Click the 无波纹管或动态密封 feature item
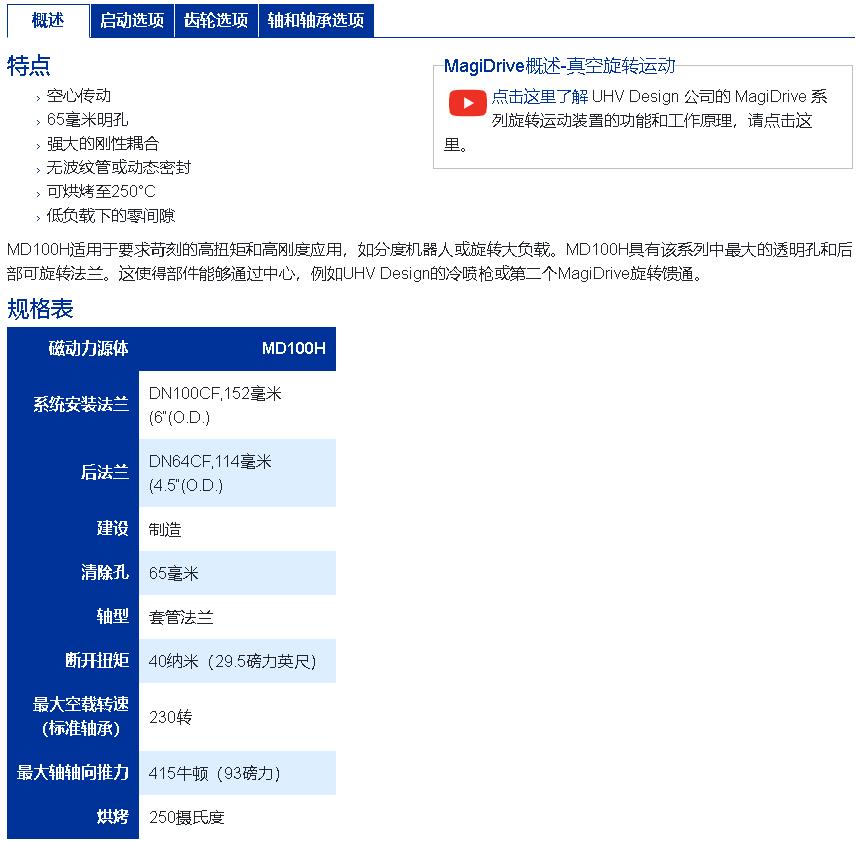Viewport: 859px width, 841px height. tap(119, 168)
